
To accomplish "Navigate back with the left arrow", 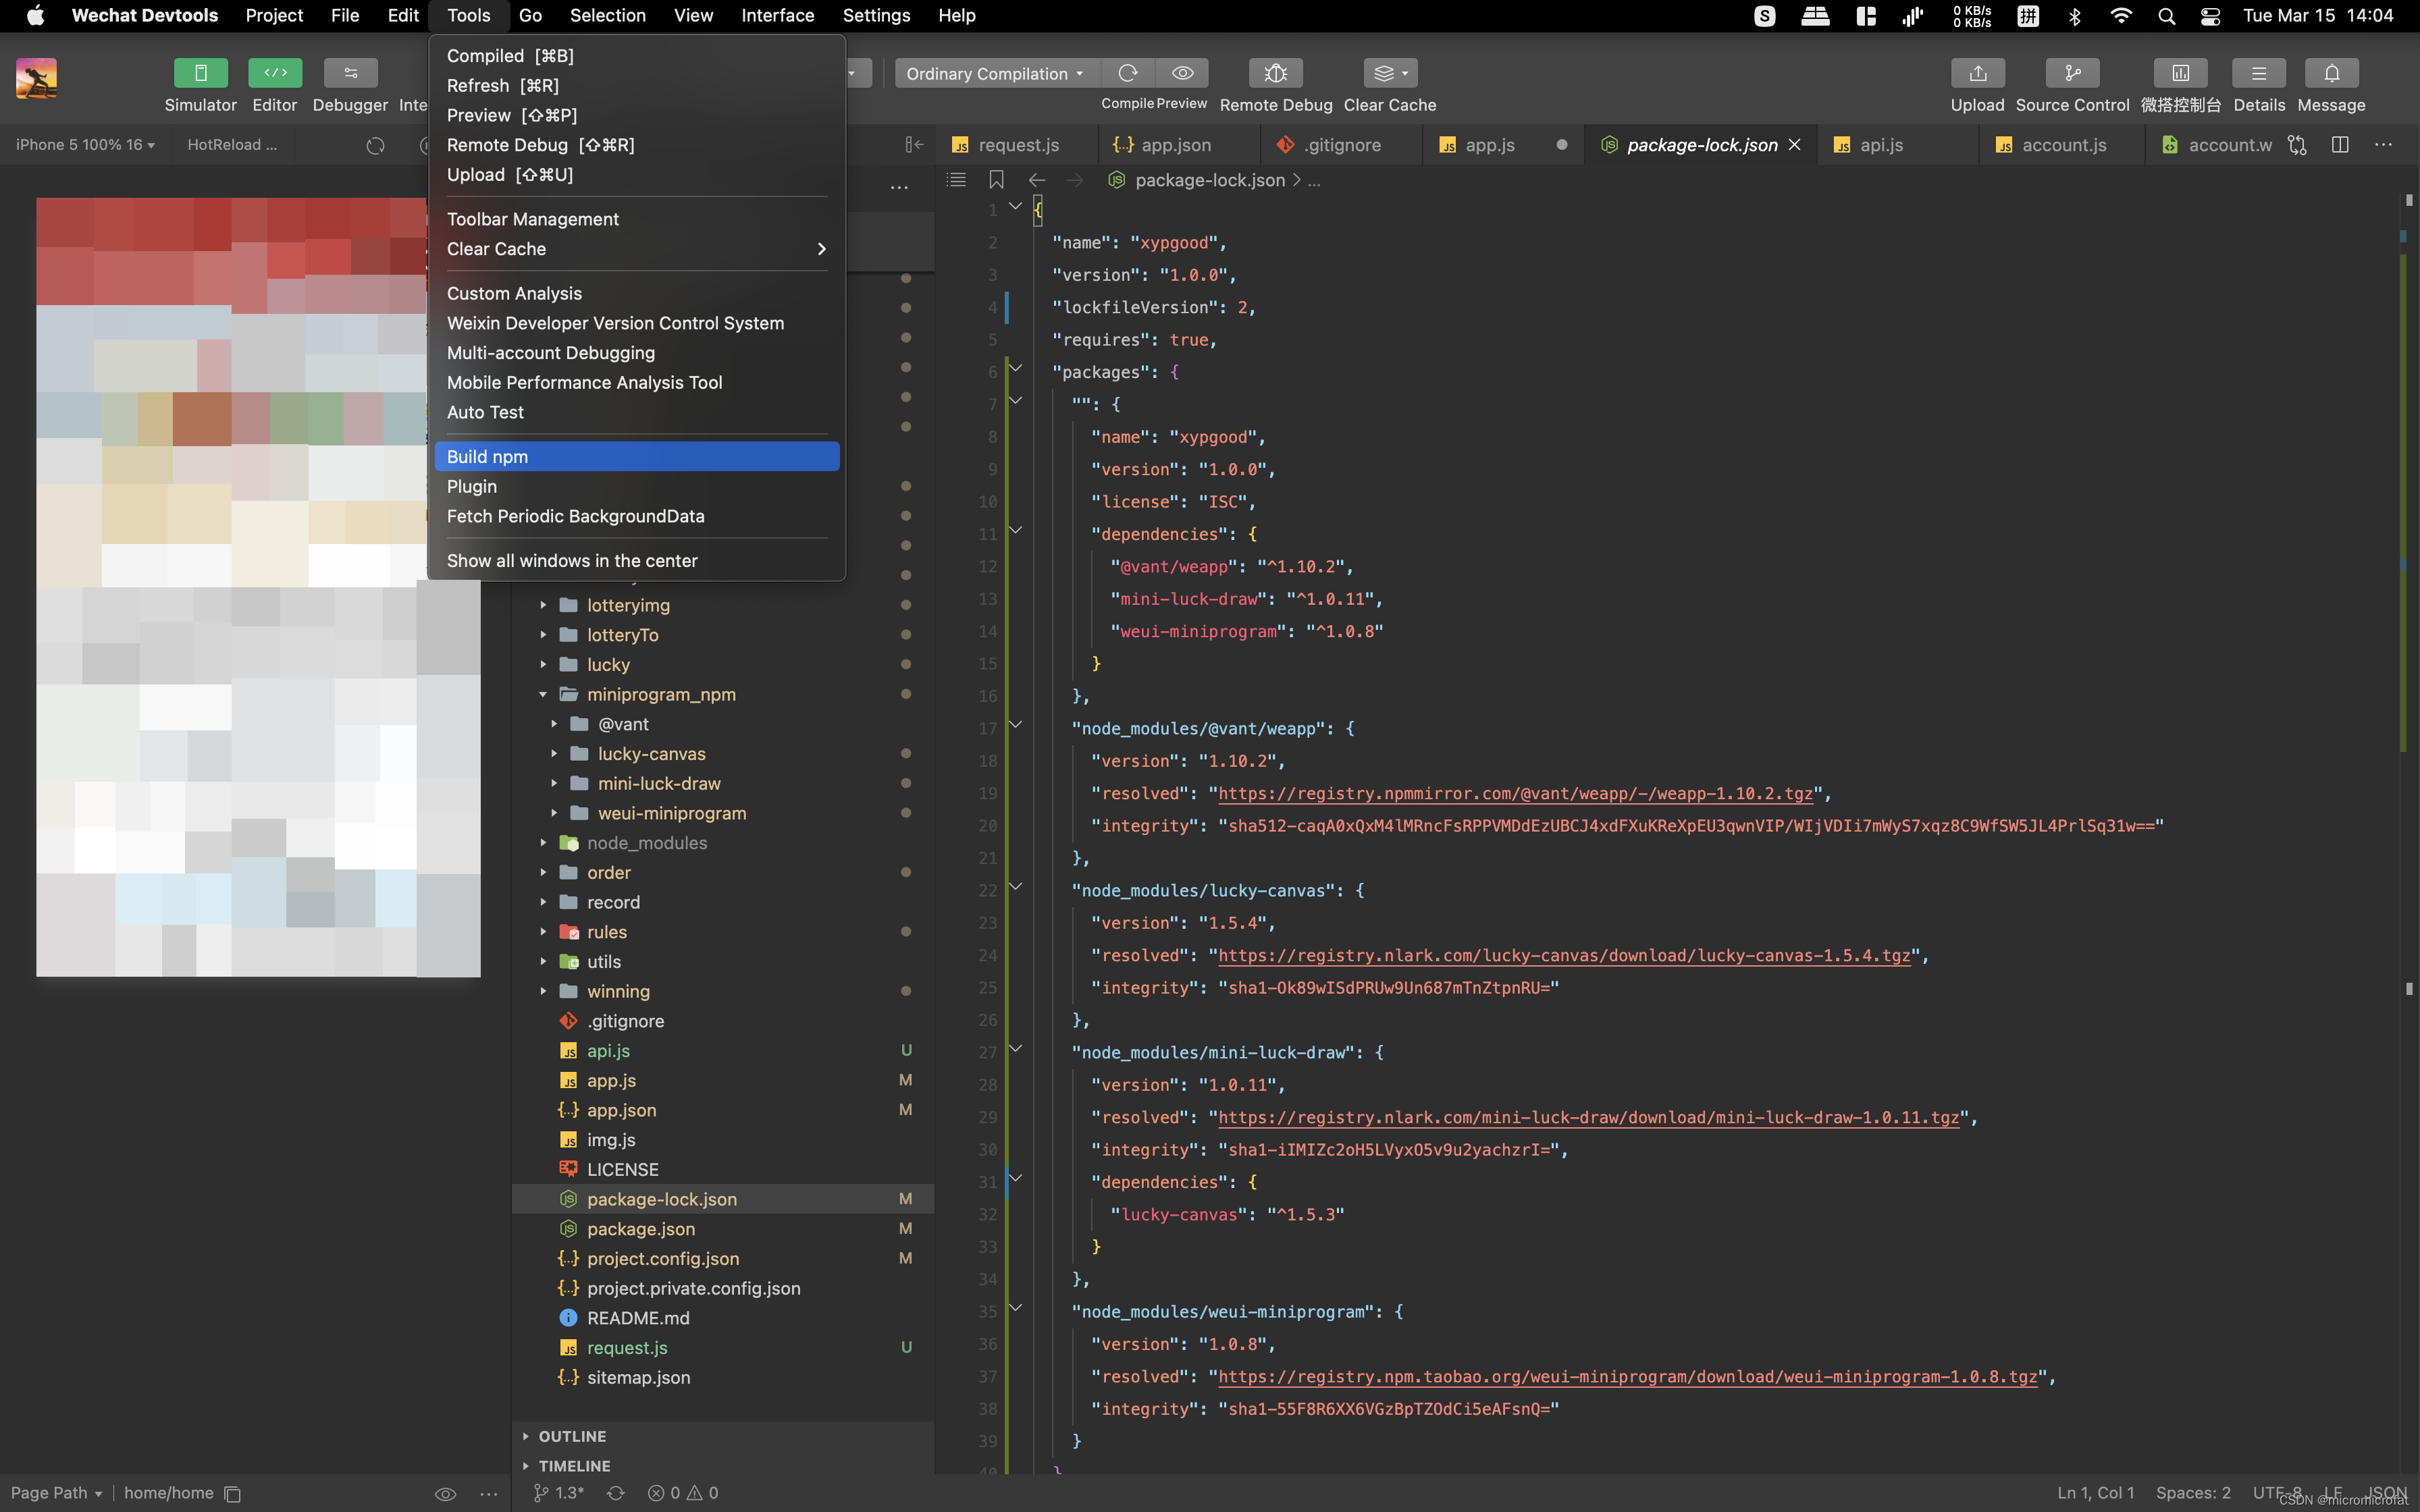I will pyautogui.click(x=1036, y=180).
